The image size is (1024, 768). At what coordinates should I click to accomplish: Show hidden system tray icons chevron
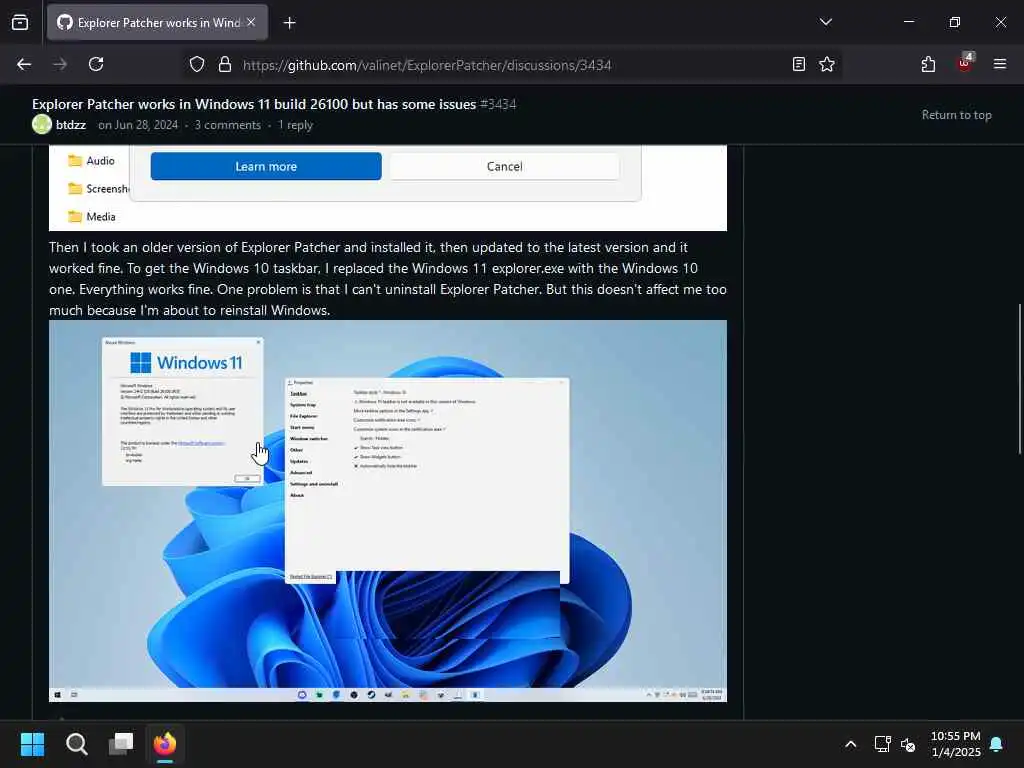coord(850,744)
